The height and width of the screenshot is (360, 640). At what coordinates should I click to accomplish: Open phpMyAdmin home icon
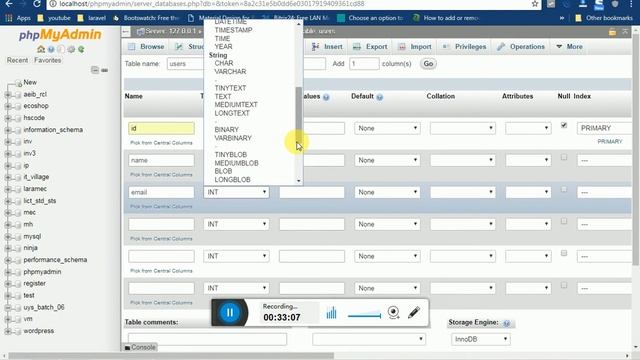41,49
